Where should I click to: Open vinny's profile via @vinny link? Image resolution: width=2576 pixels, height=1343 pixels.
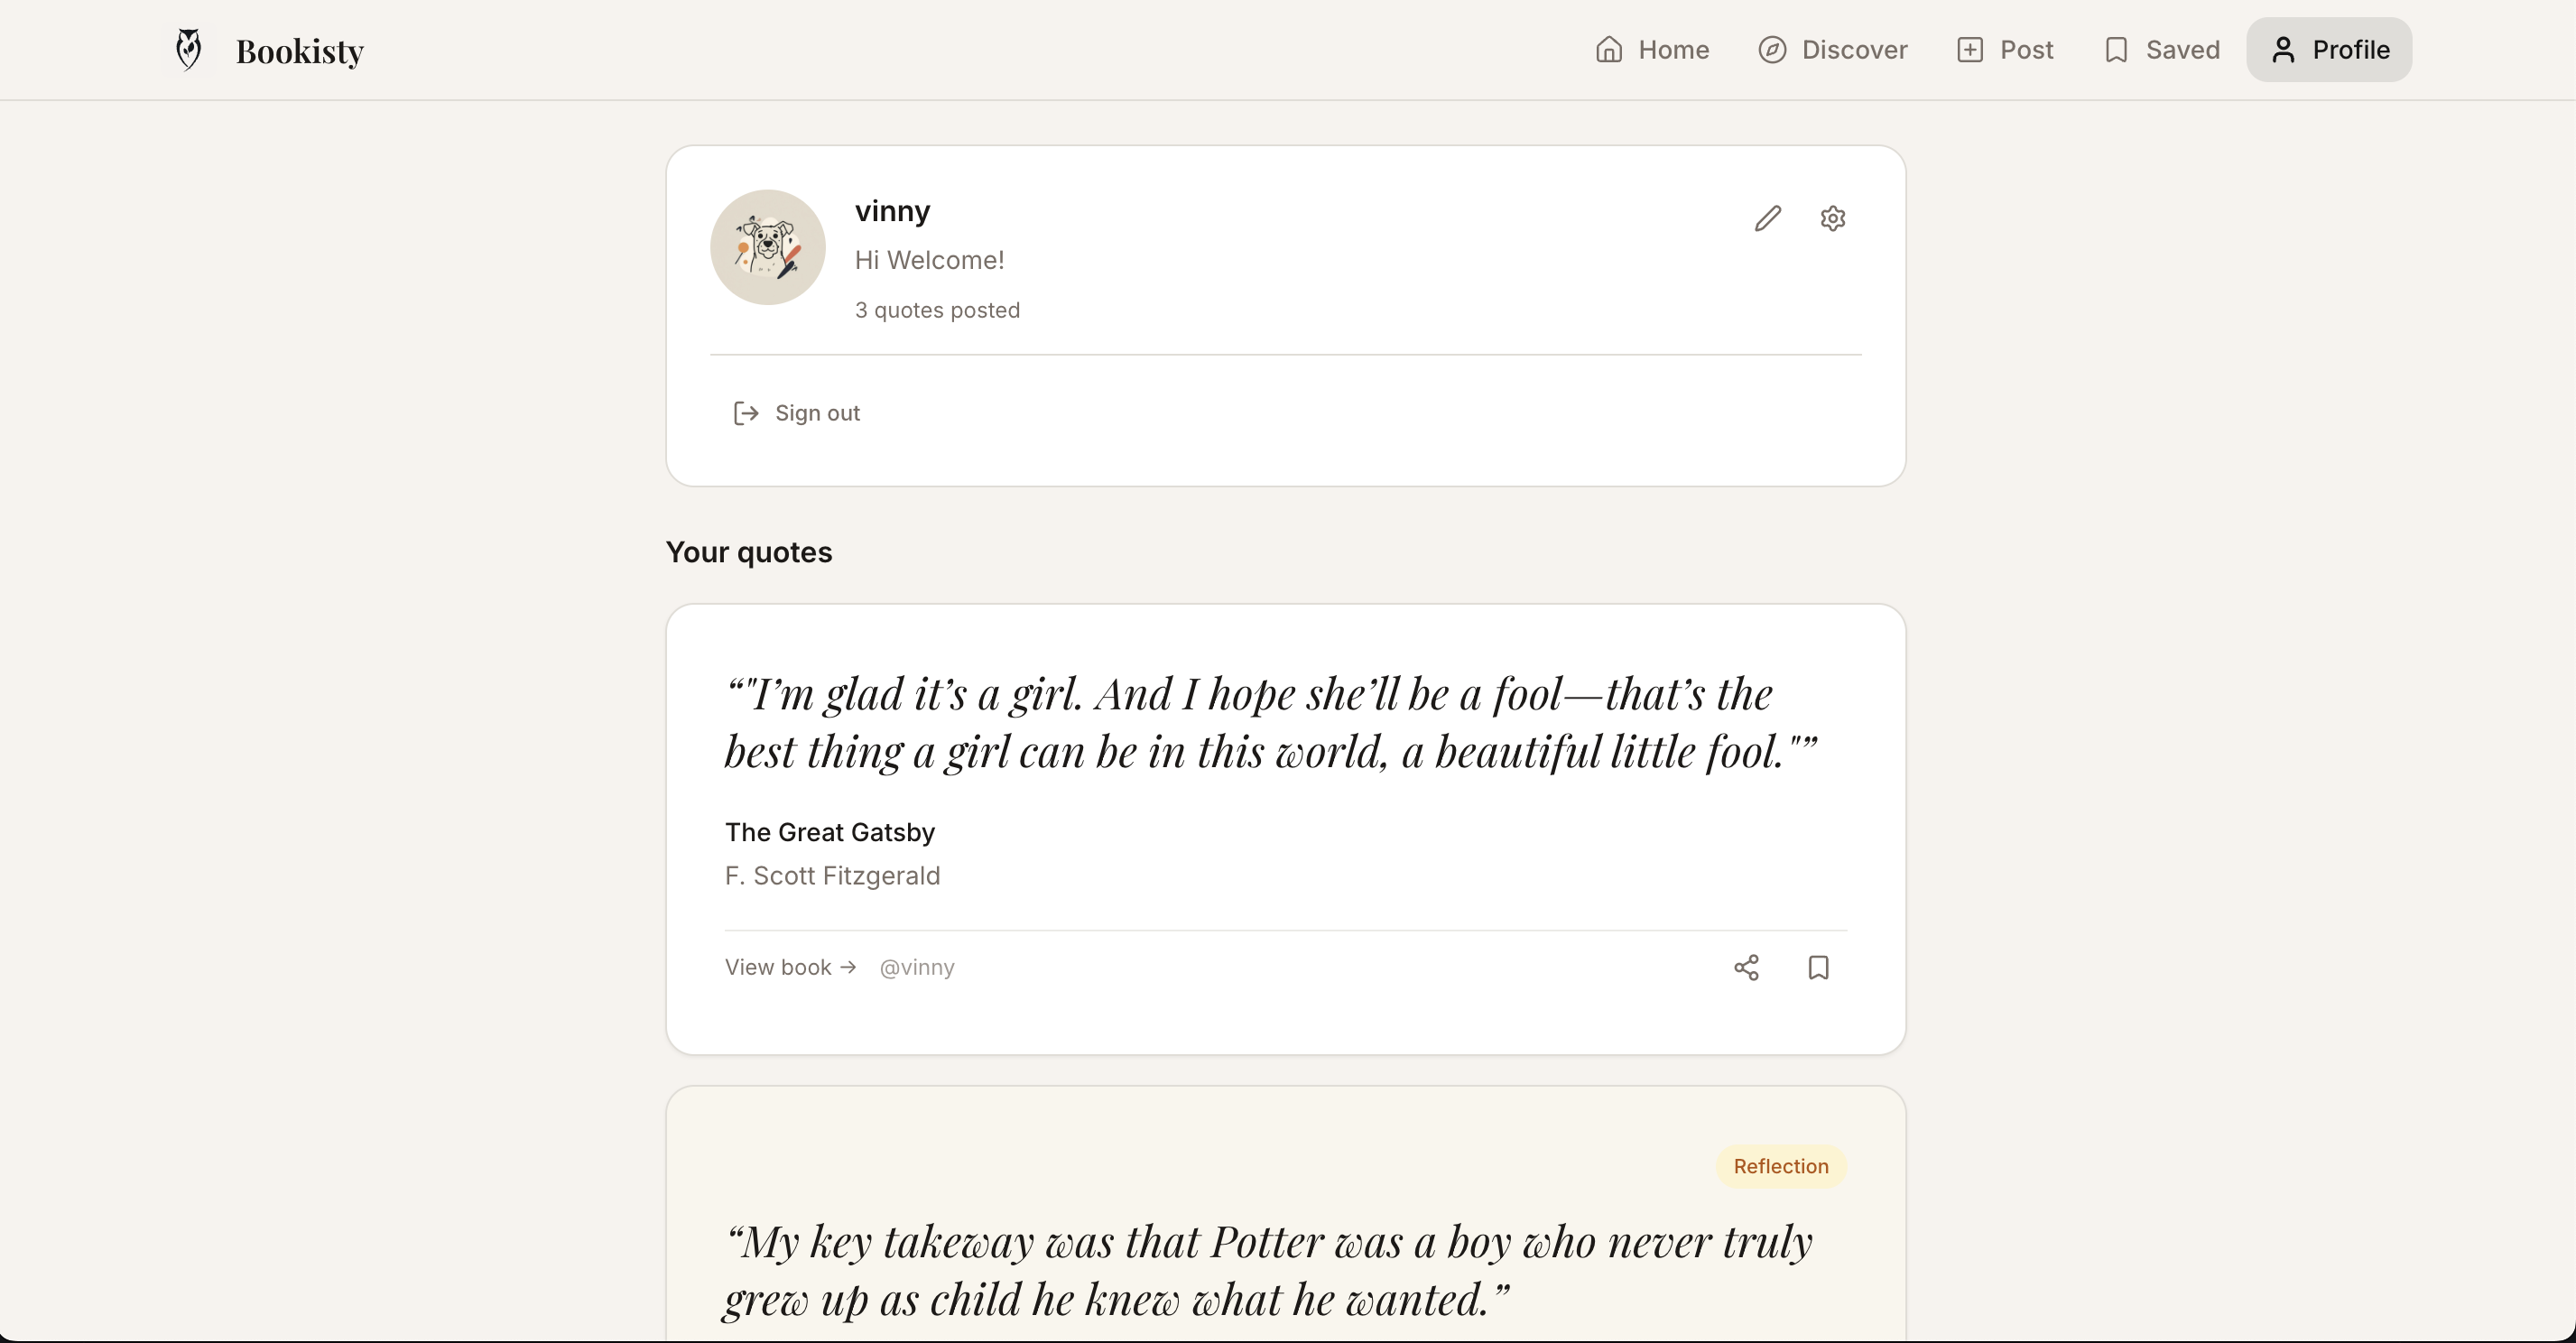[x=916, y=967]
